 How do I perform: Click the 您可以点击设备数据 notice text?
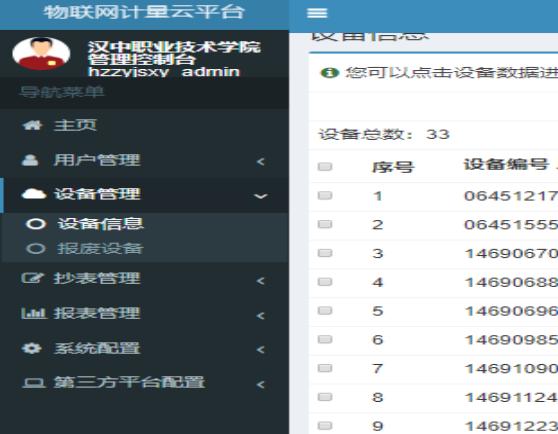[451, 73]
